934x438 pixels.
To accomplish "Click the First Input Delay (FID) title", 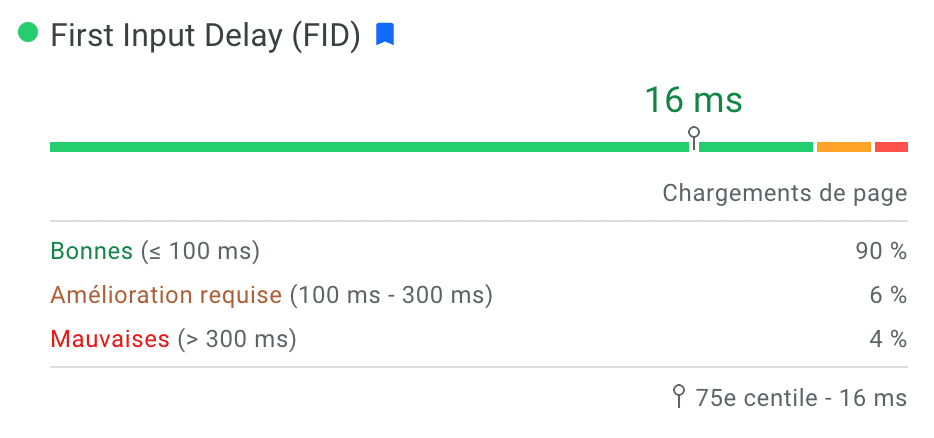I will [206, 35].
